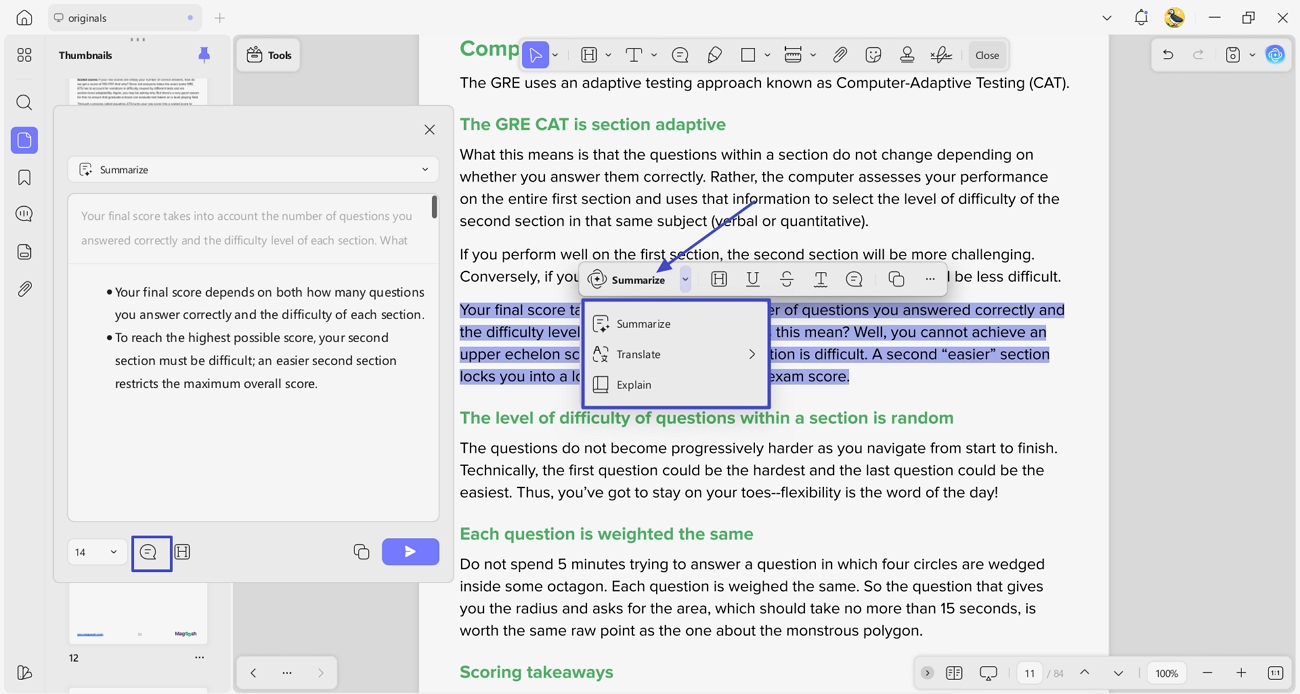
Task: Click the attachment paperclip icon in top toolbar
Action: point(840,55)
